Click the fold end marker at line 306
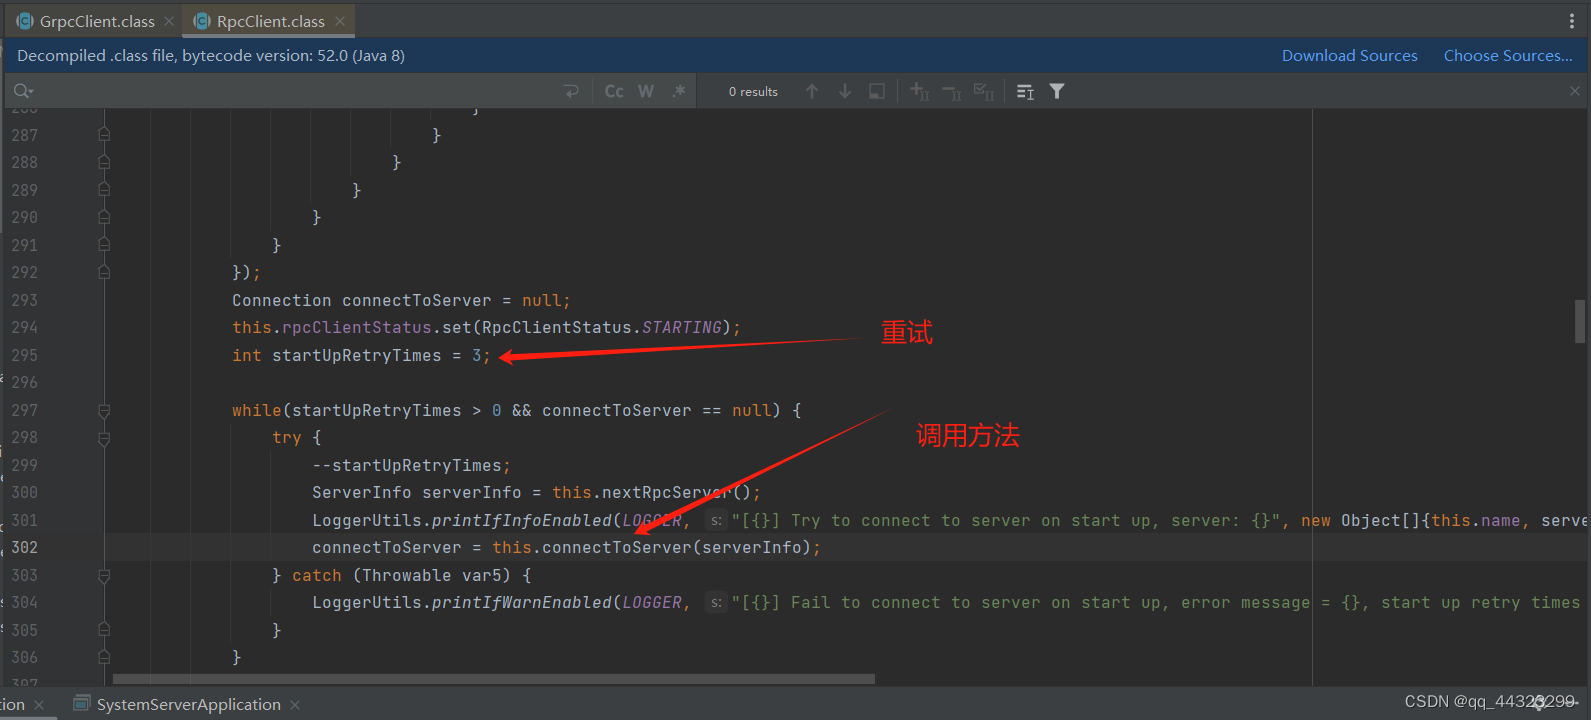The height and width of the screenshot is (720, 1591). (x=104, y=657)
